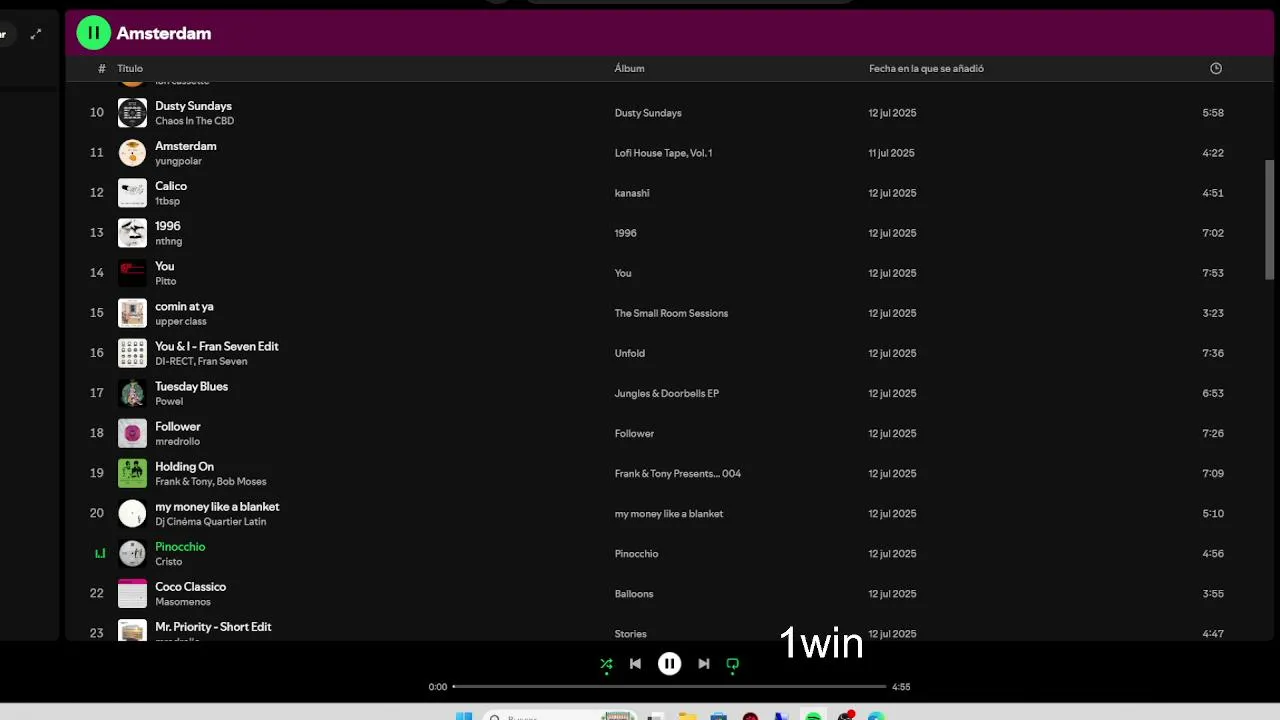Open the album kanashī
The width and height of the screenshot is (1280, 720).
[x=632, y=193]
